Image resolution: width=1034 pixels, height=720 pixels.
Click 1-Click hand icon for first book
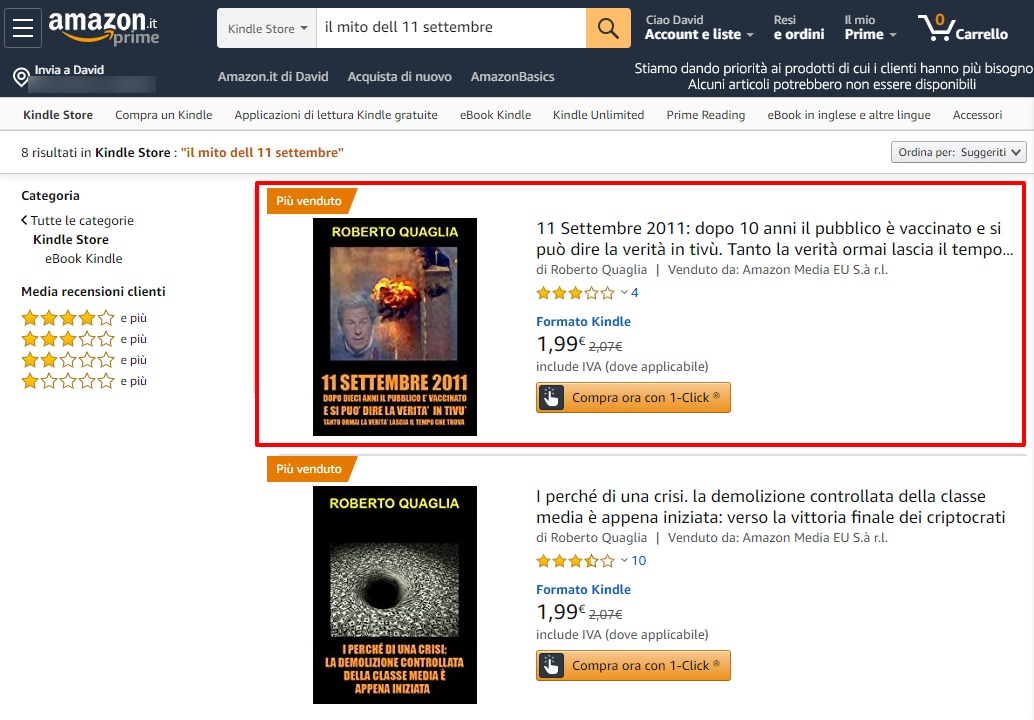click(551, 398)
